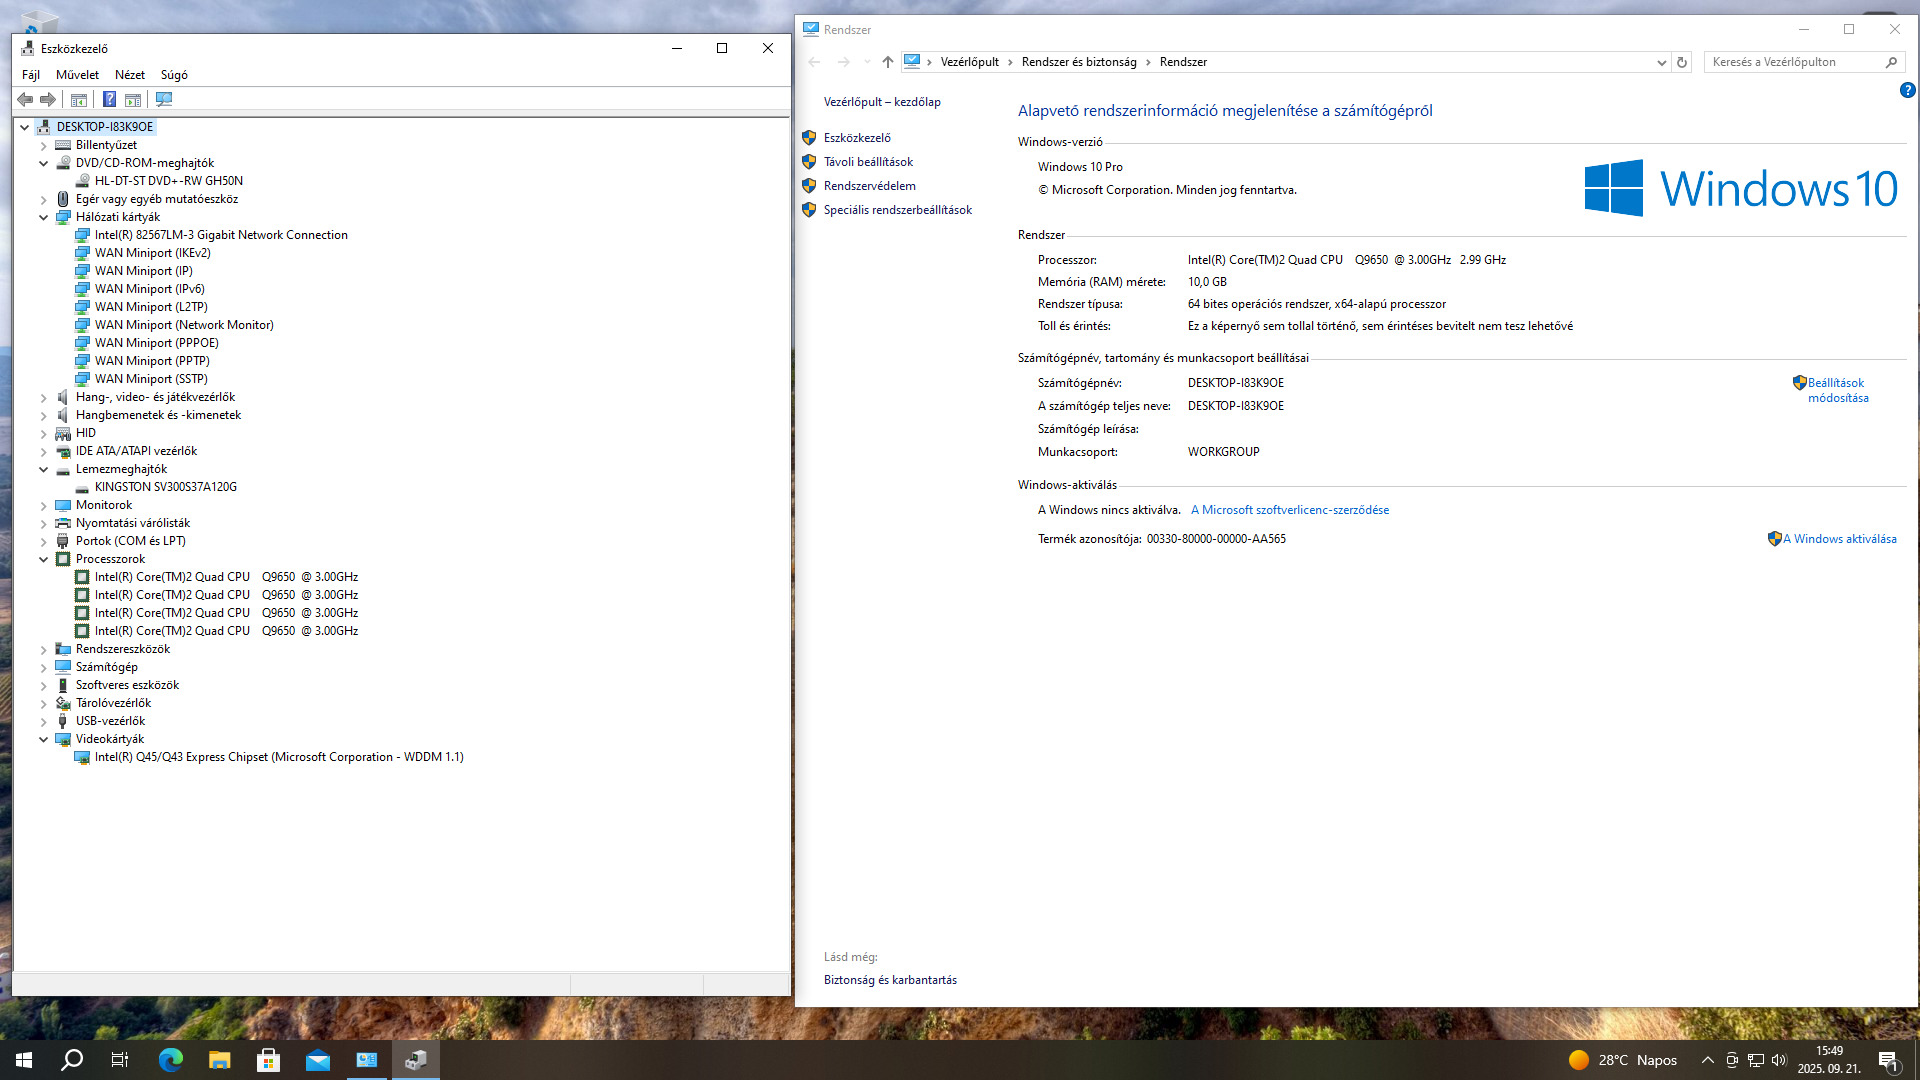1920x1080 pixels.
Task: Open address bar history dropdown arrow
Action: tap(1661, 62)
